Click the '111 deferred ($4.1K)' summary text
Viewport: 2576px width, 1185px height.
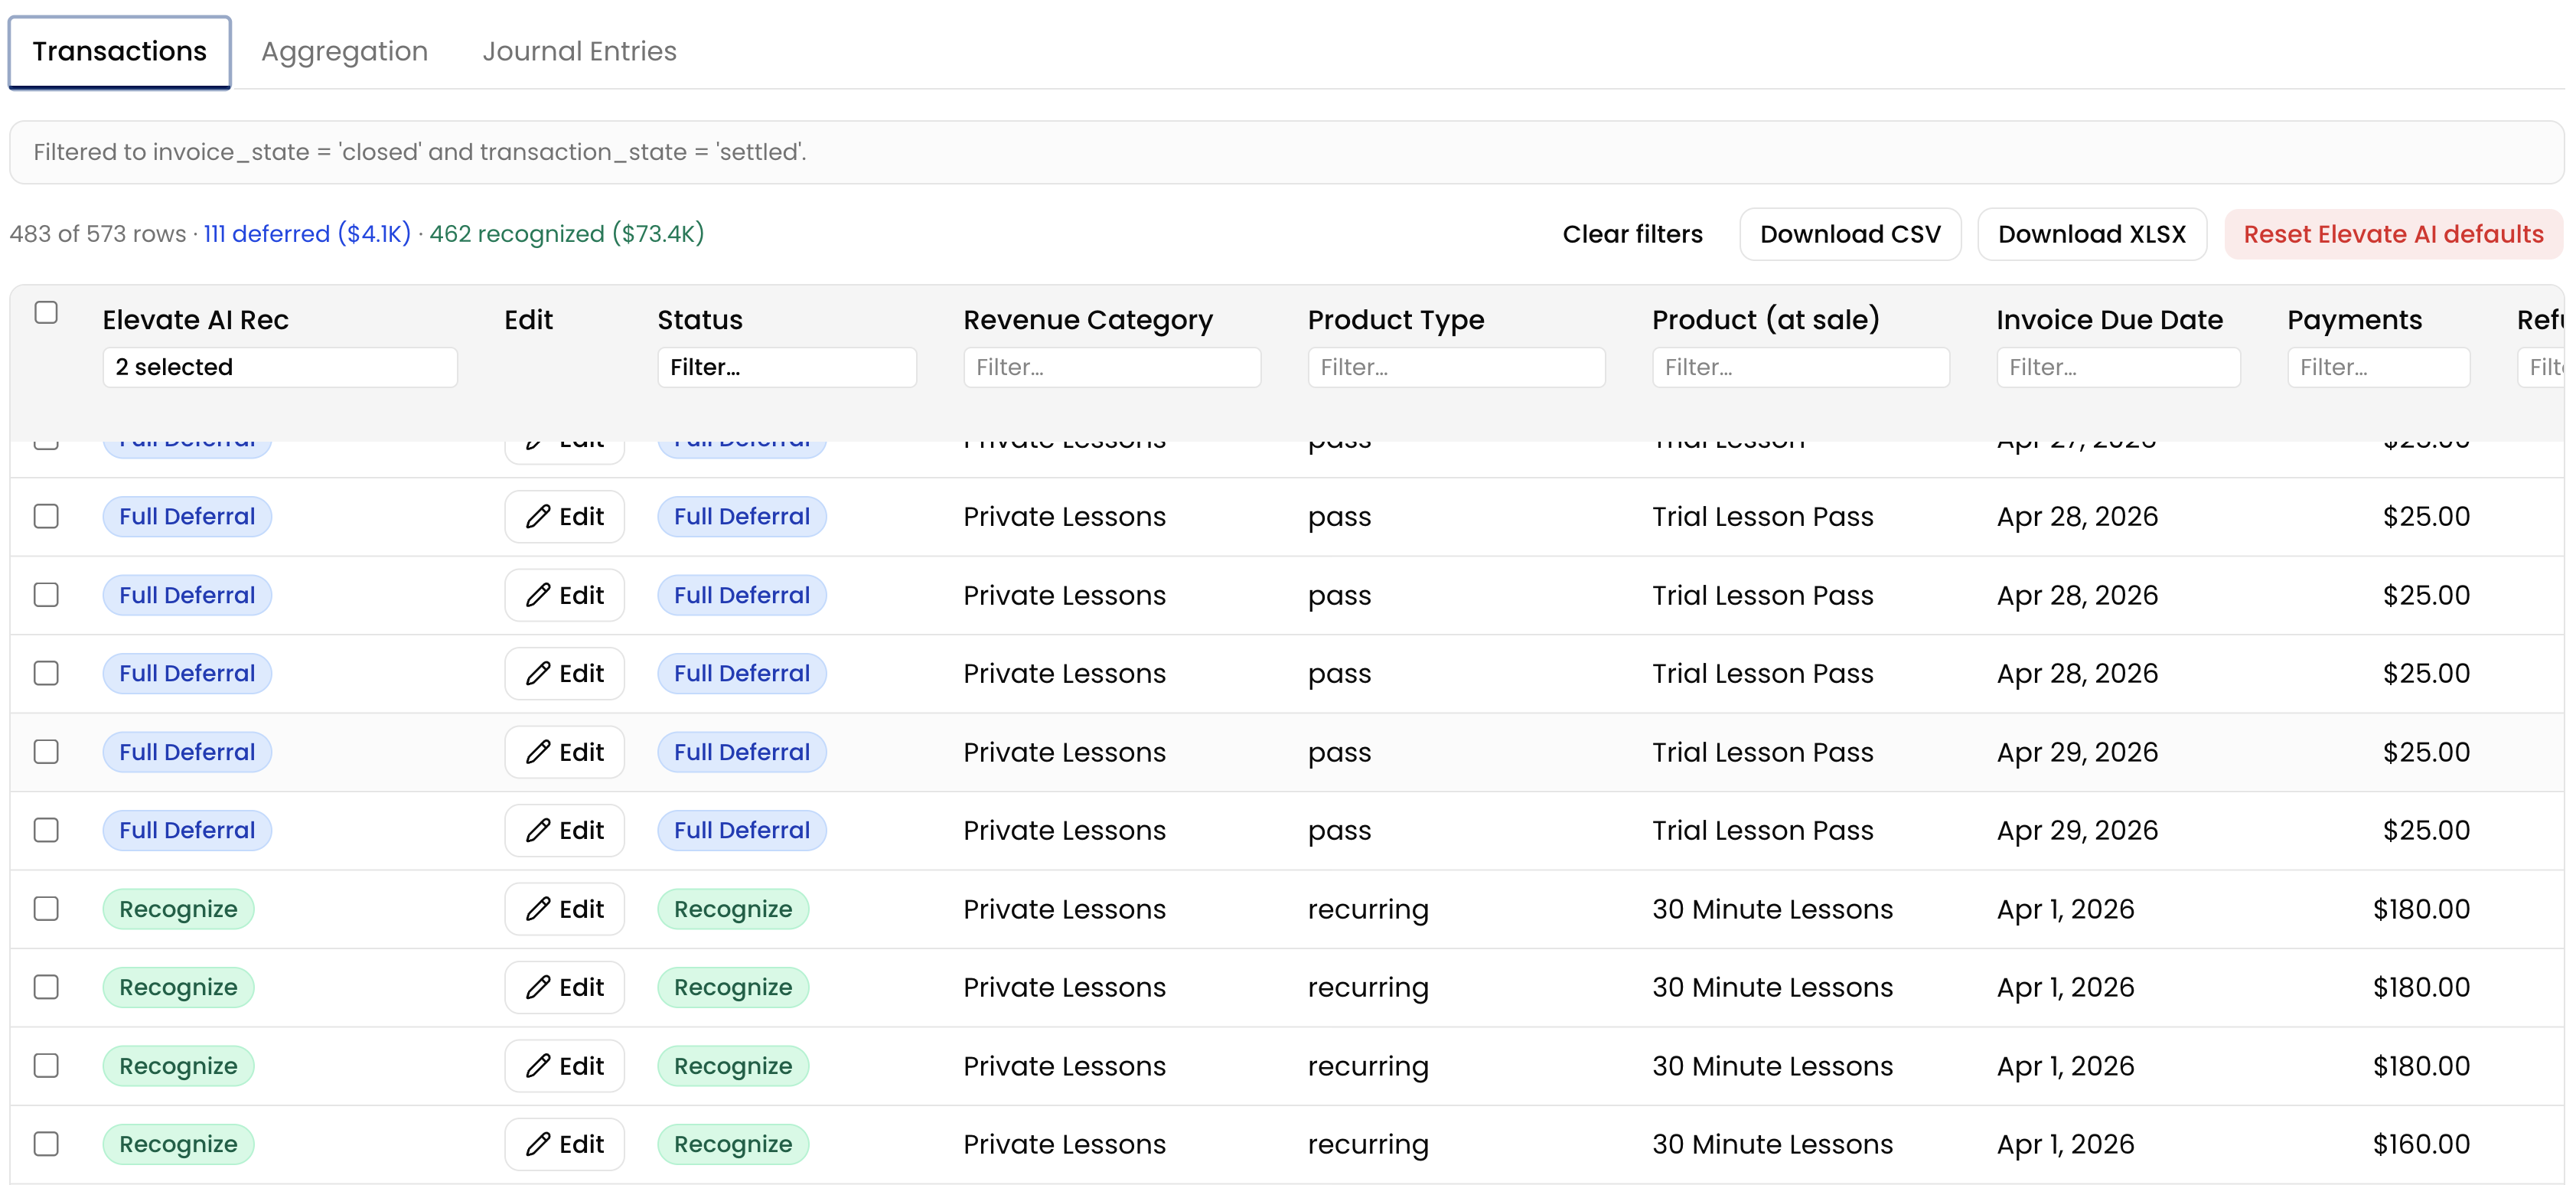[307, 234]
